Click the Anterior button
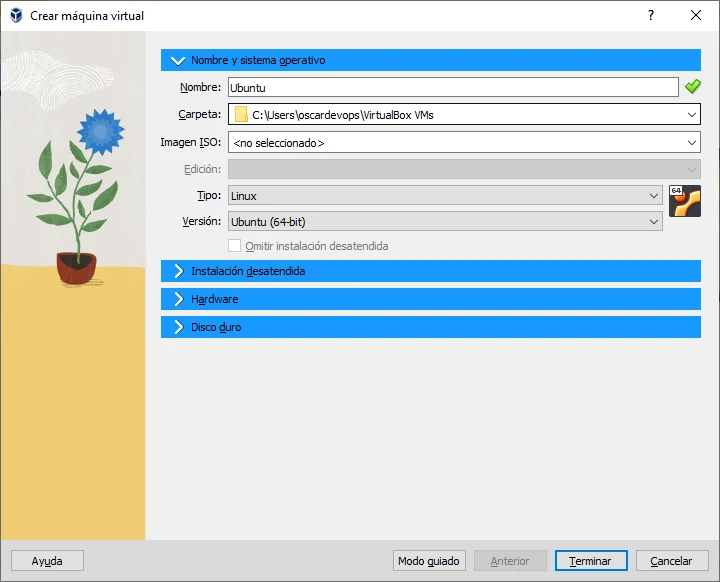Image resolution: width=720 pixels, height=582 pixels. tap(510, 561)
